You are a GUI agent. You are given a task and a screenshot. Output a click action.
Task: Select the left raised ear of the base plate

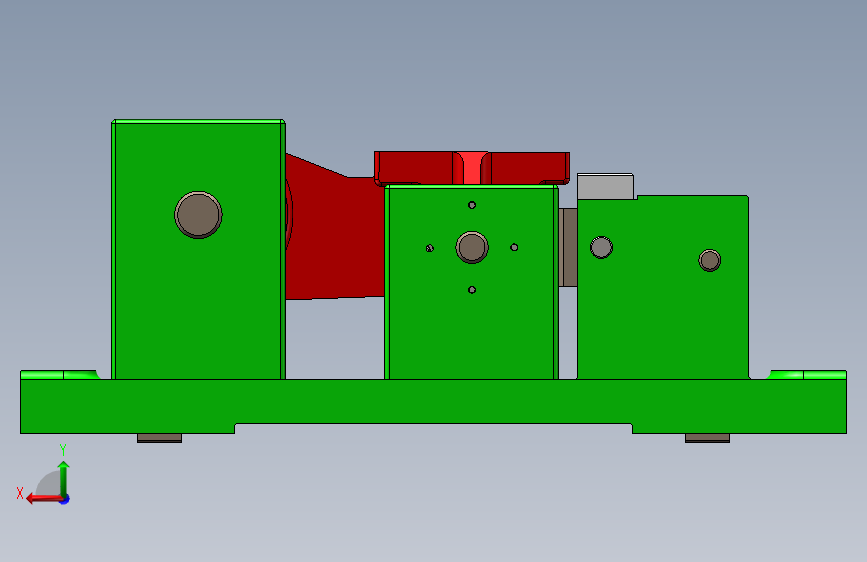point(60,375)
